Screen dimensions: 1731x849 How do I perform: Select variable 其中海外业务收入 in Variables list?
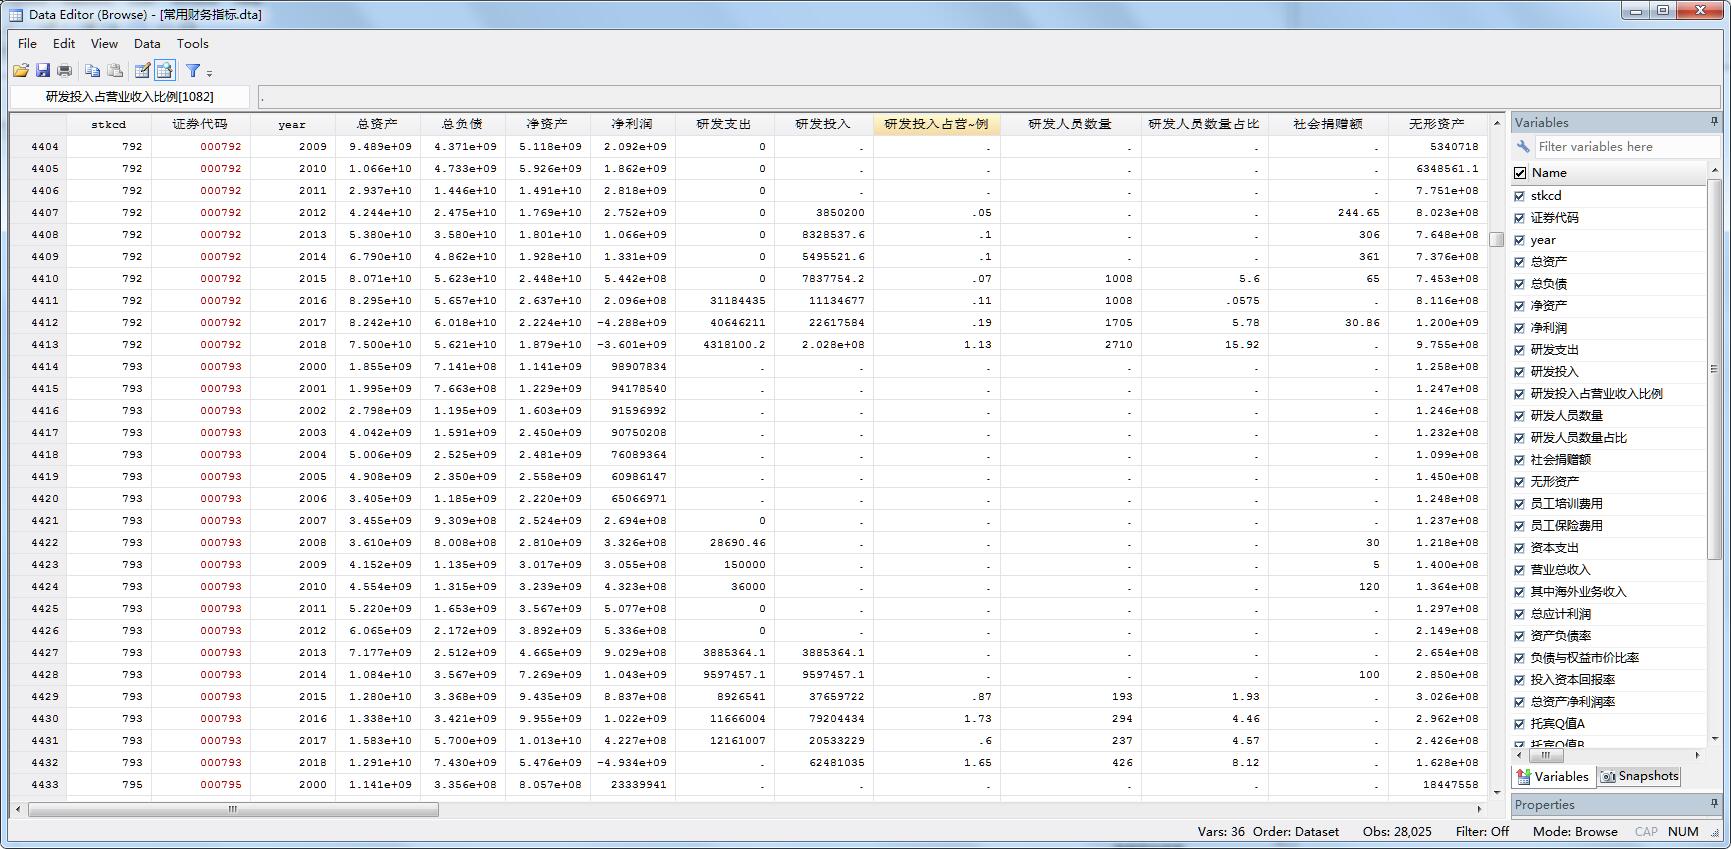pos(1578,592)
